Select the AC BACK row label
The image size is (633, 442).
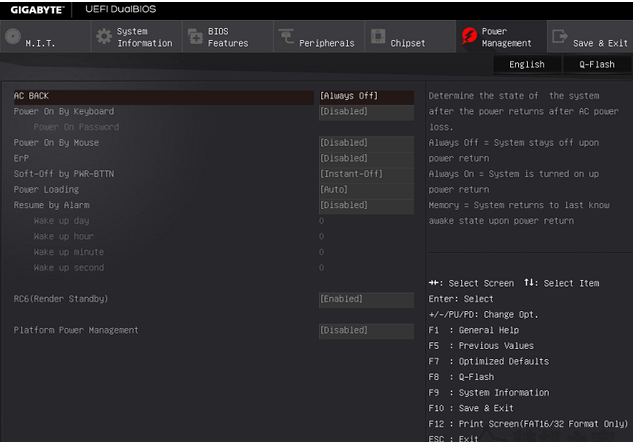pos(31,96)
